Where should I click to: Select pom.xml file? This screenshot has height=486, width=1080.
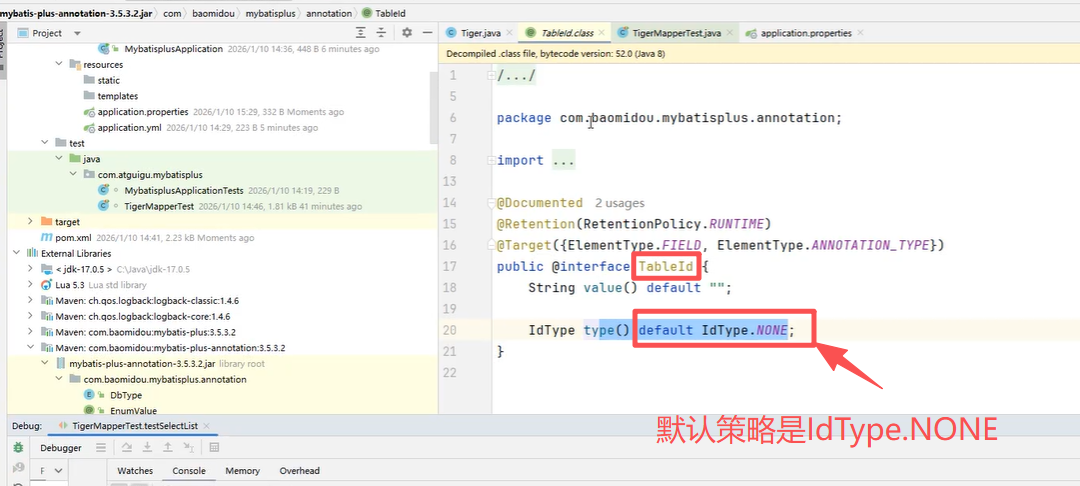tap(73, 237)
